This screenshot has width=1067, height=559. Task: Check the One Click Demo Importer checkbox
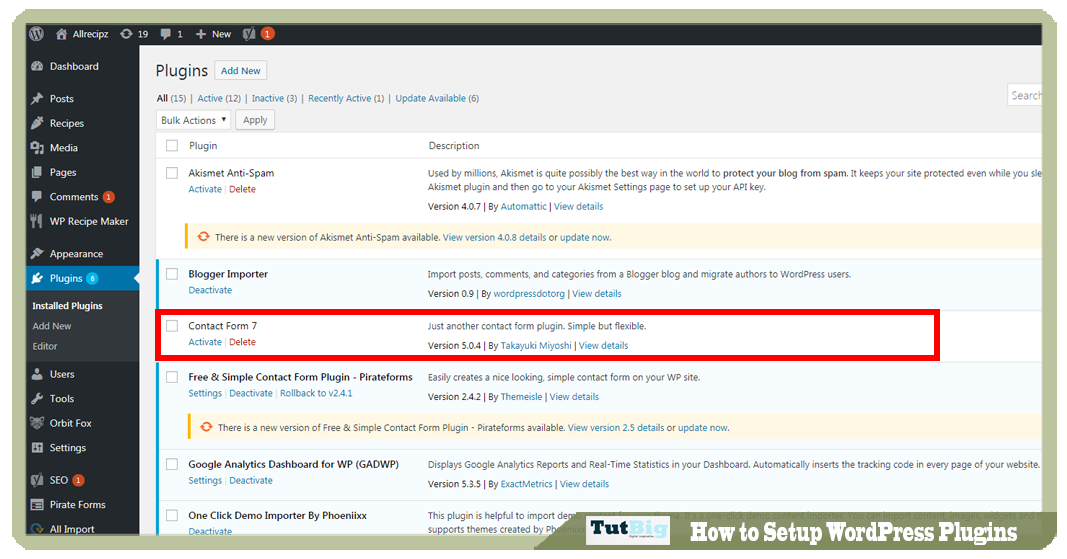[172, 515]
